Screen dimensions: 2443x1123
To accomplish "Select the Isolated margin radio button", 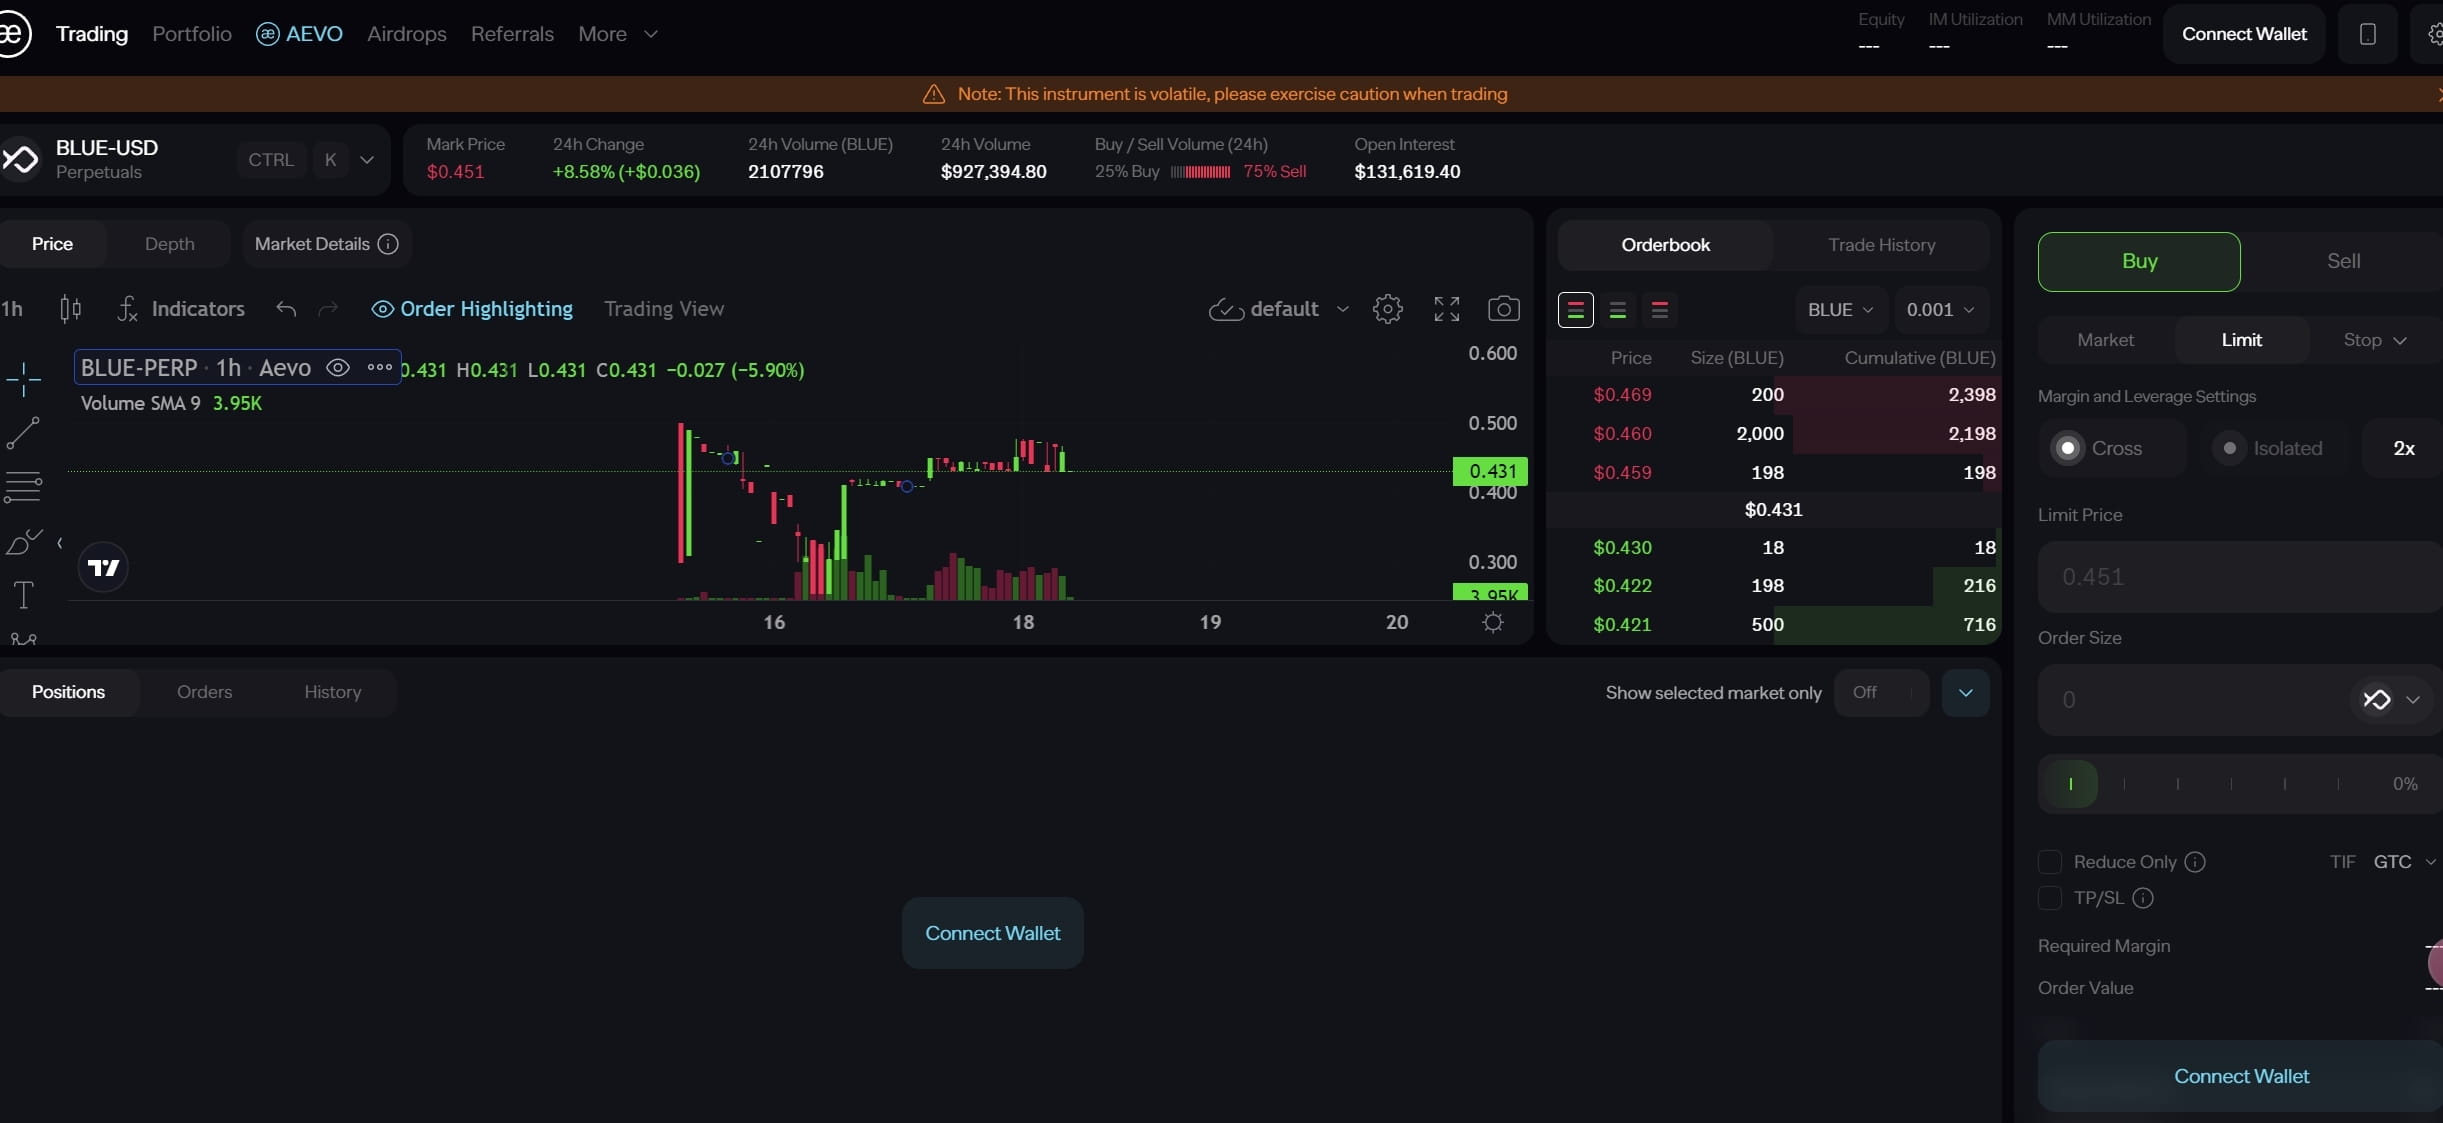I will (2229, 448).
